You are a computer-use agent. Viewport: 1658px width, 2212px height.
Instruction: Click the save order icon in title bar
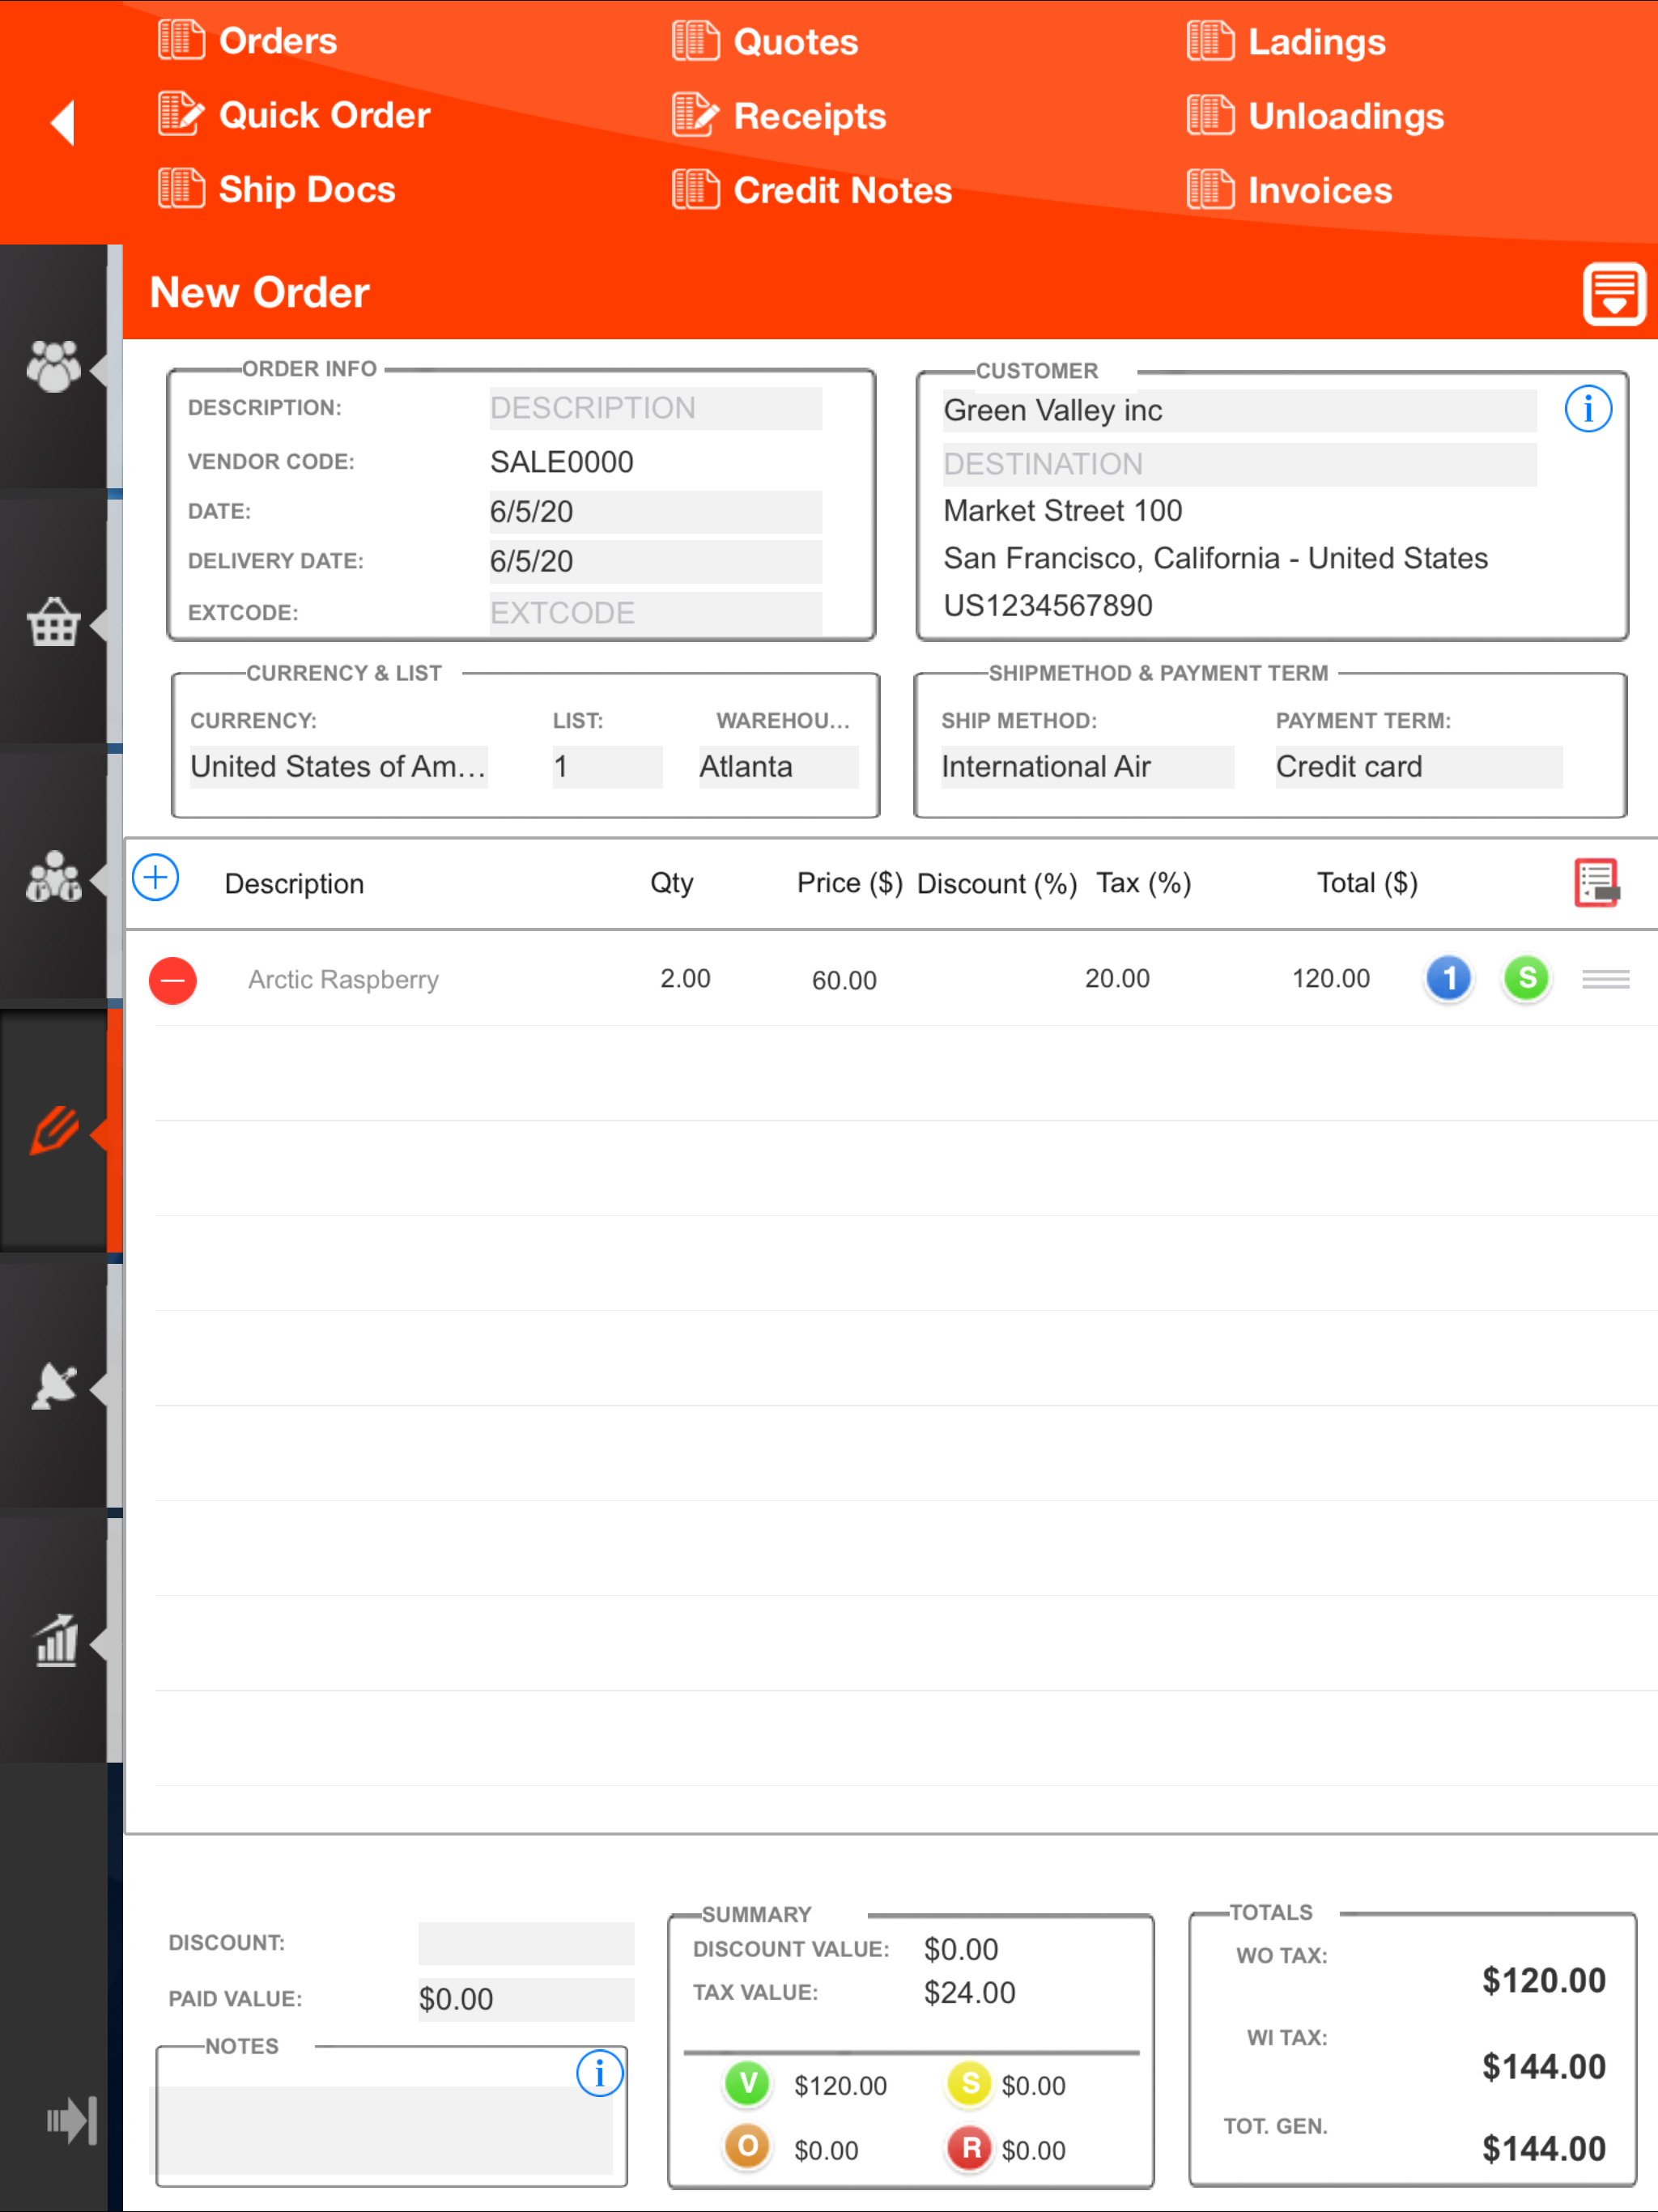[1613, 294]
